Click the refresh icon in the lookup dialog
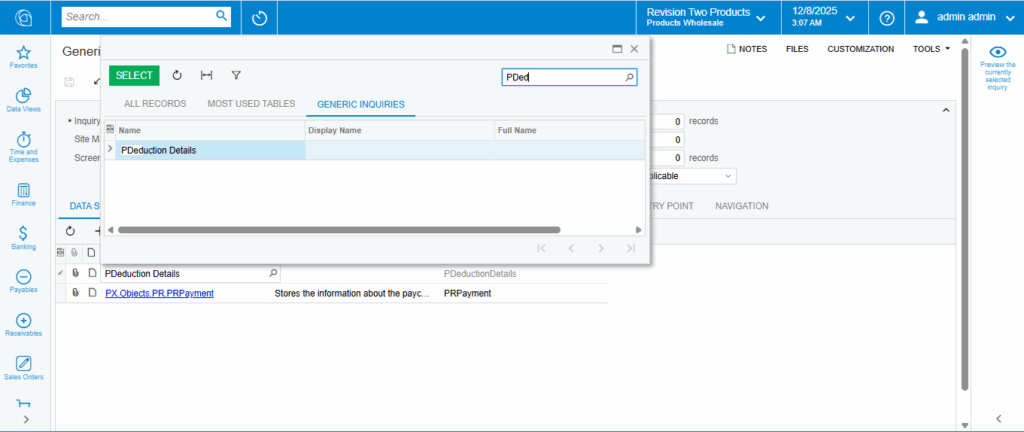1024x432 pixels. pos(177,75)
